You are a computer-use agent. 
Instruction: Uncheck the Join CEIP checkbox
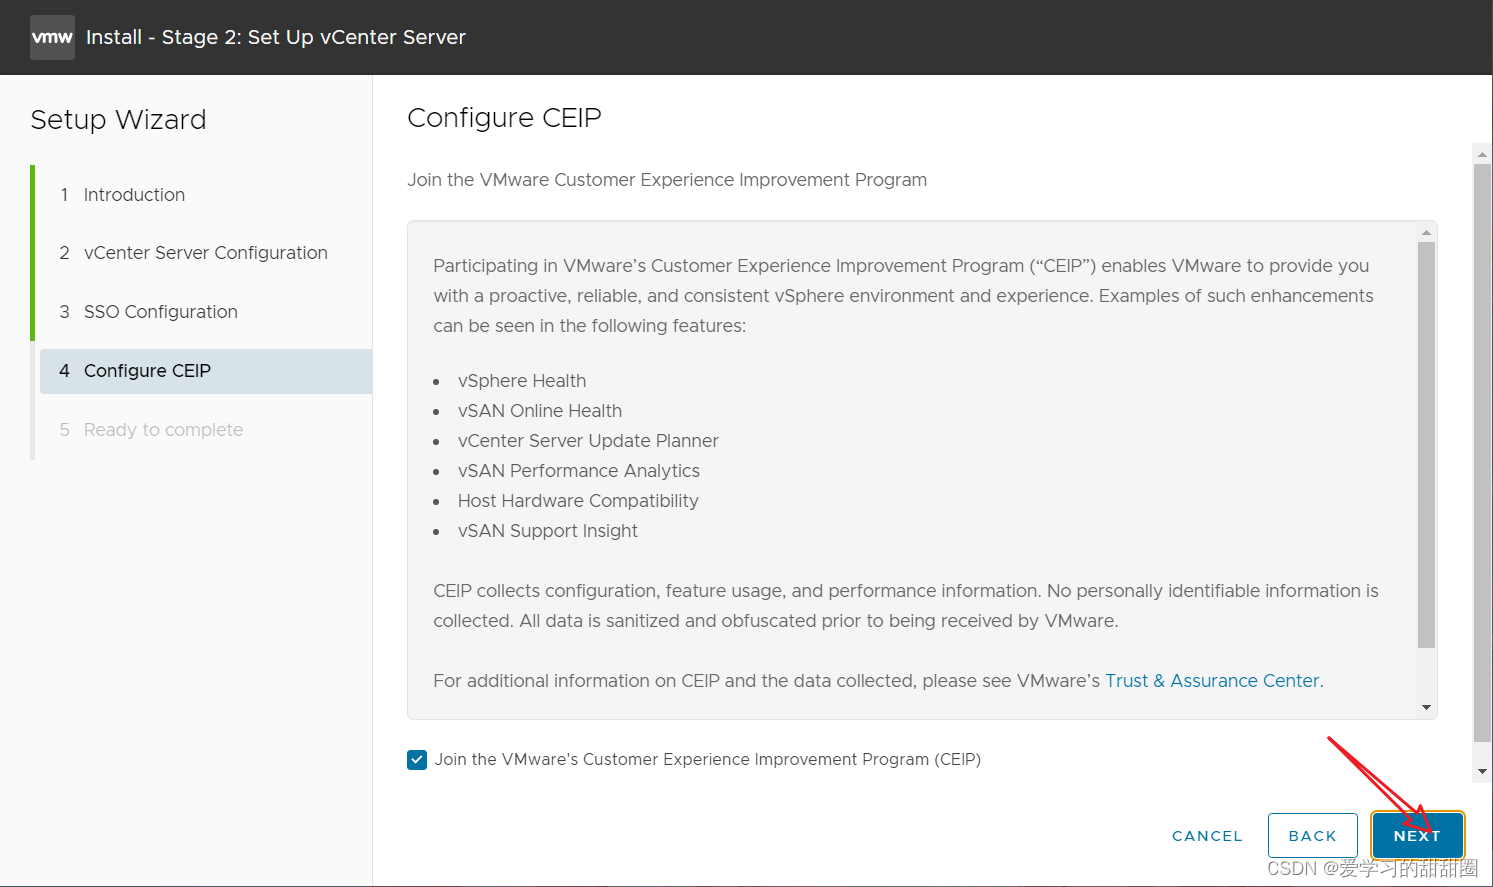pos(417,760)
